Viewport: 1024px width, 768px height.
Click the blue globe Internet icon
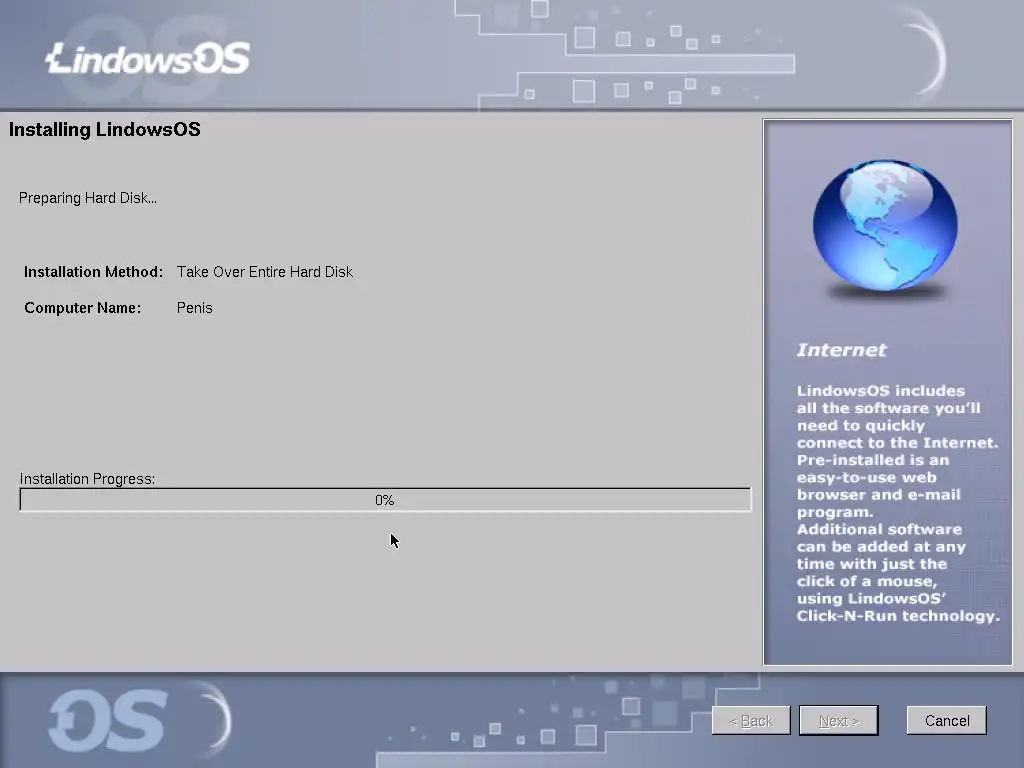[885, 227]
